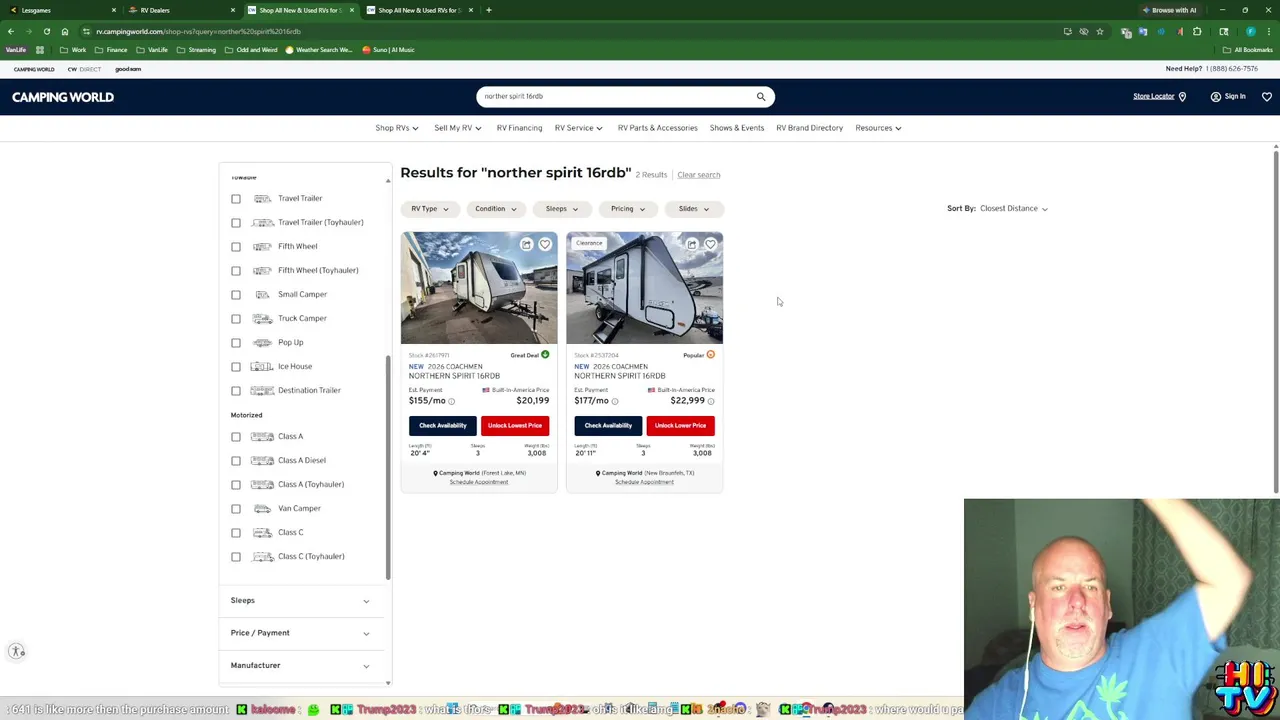Screen dimensions: 1280x720
Task: Open the Weather Search bookmark
Action: [x=320, y=50]
